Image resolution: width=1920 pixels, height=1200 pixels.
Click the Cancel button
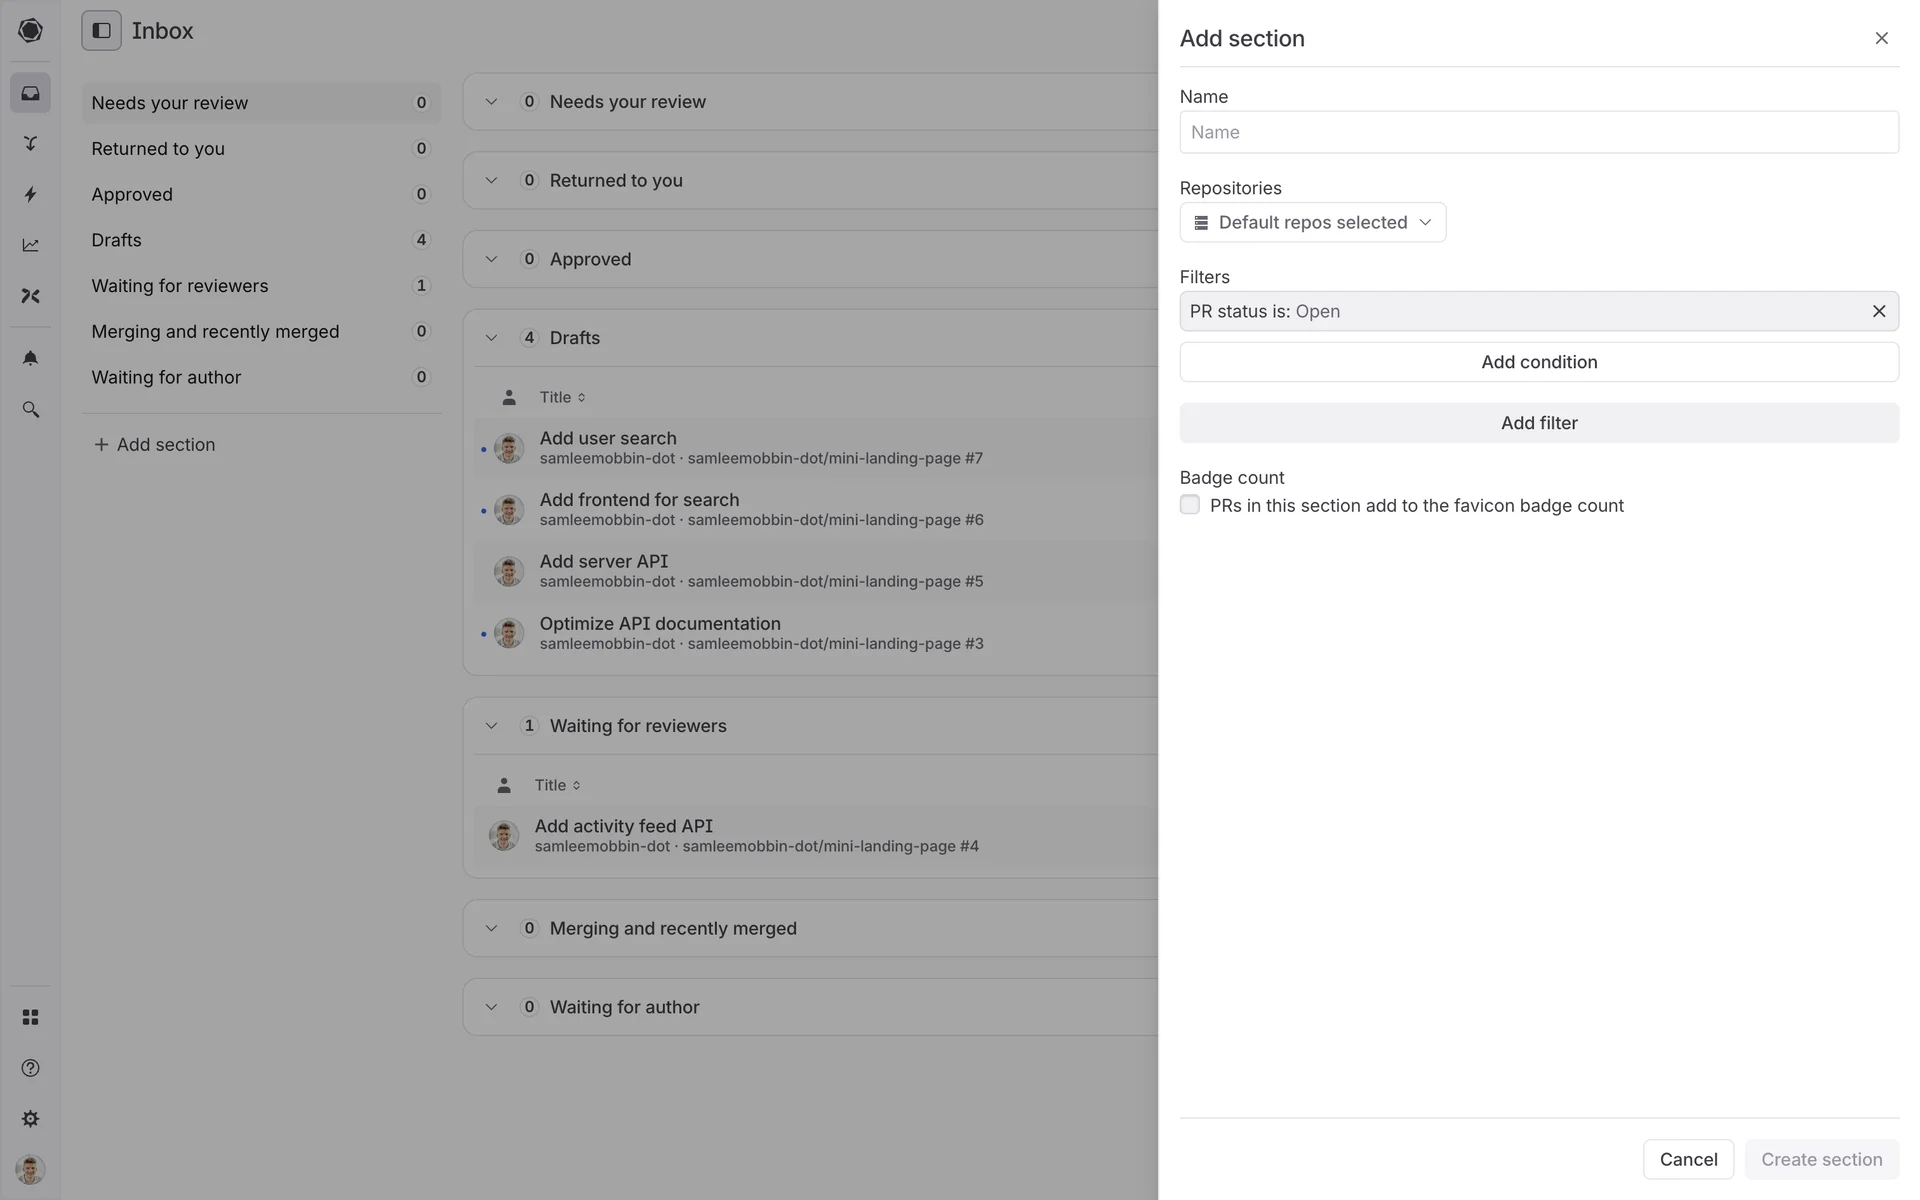pos(1688,1159)
